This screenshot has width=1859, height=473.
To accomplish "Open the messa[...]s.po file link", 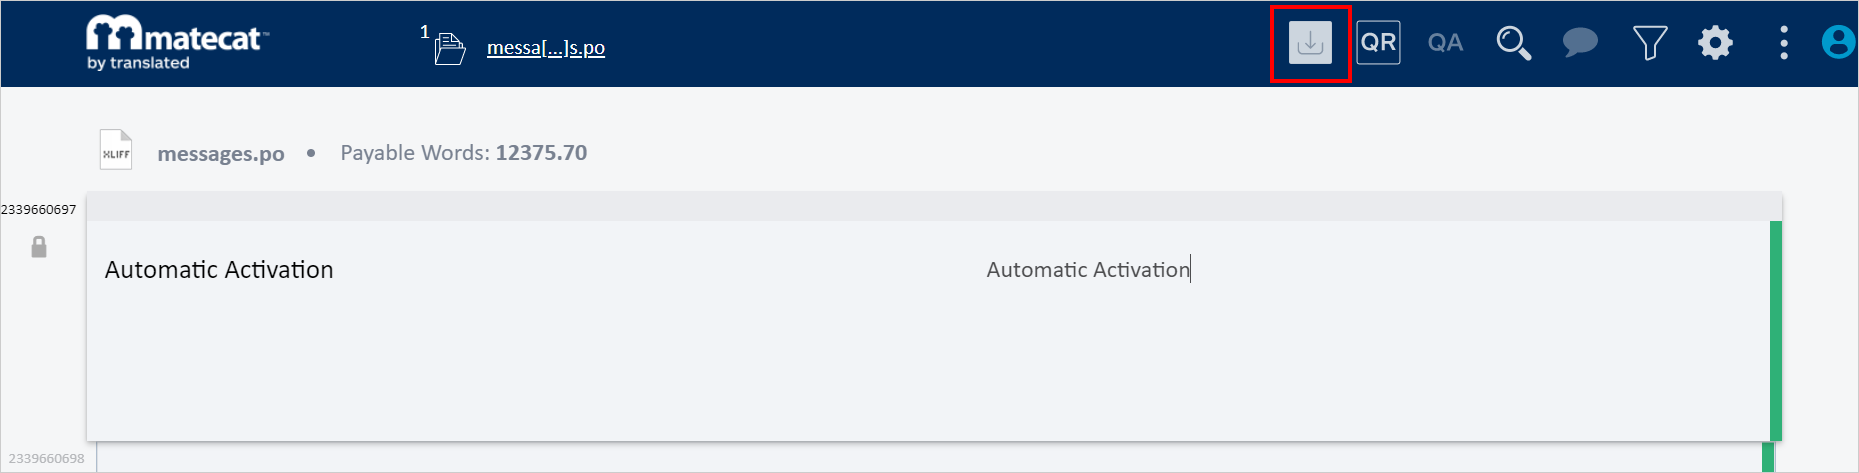I will [x=545, y=48].
